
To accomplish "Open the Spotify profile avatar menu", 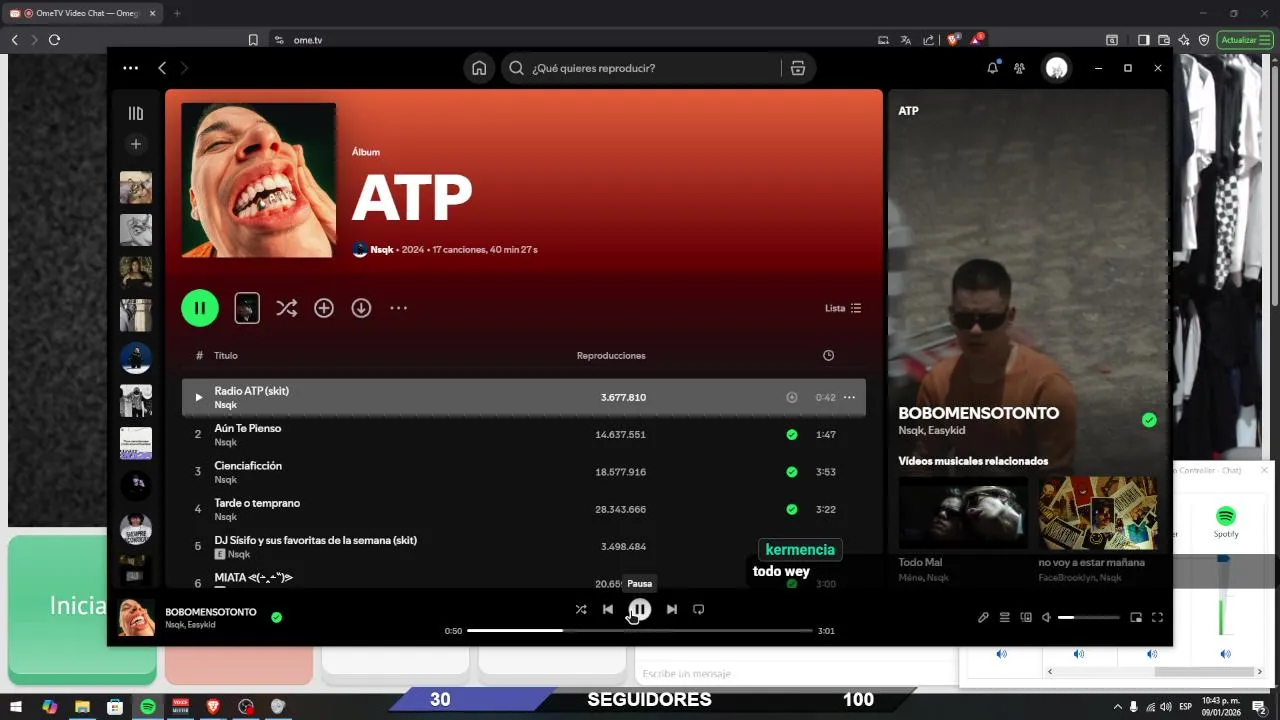I will pyautogui.click(x=1056, y=68).
